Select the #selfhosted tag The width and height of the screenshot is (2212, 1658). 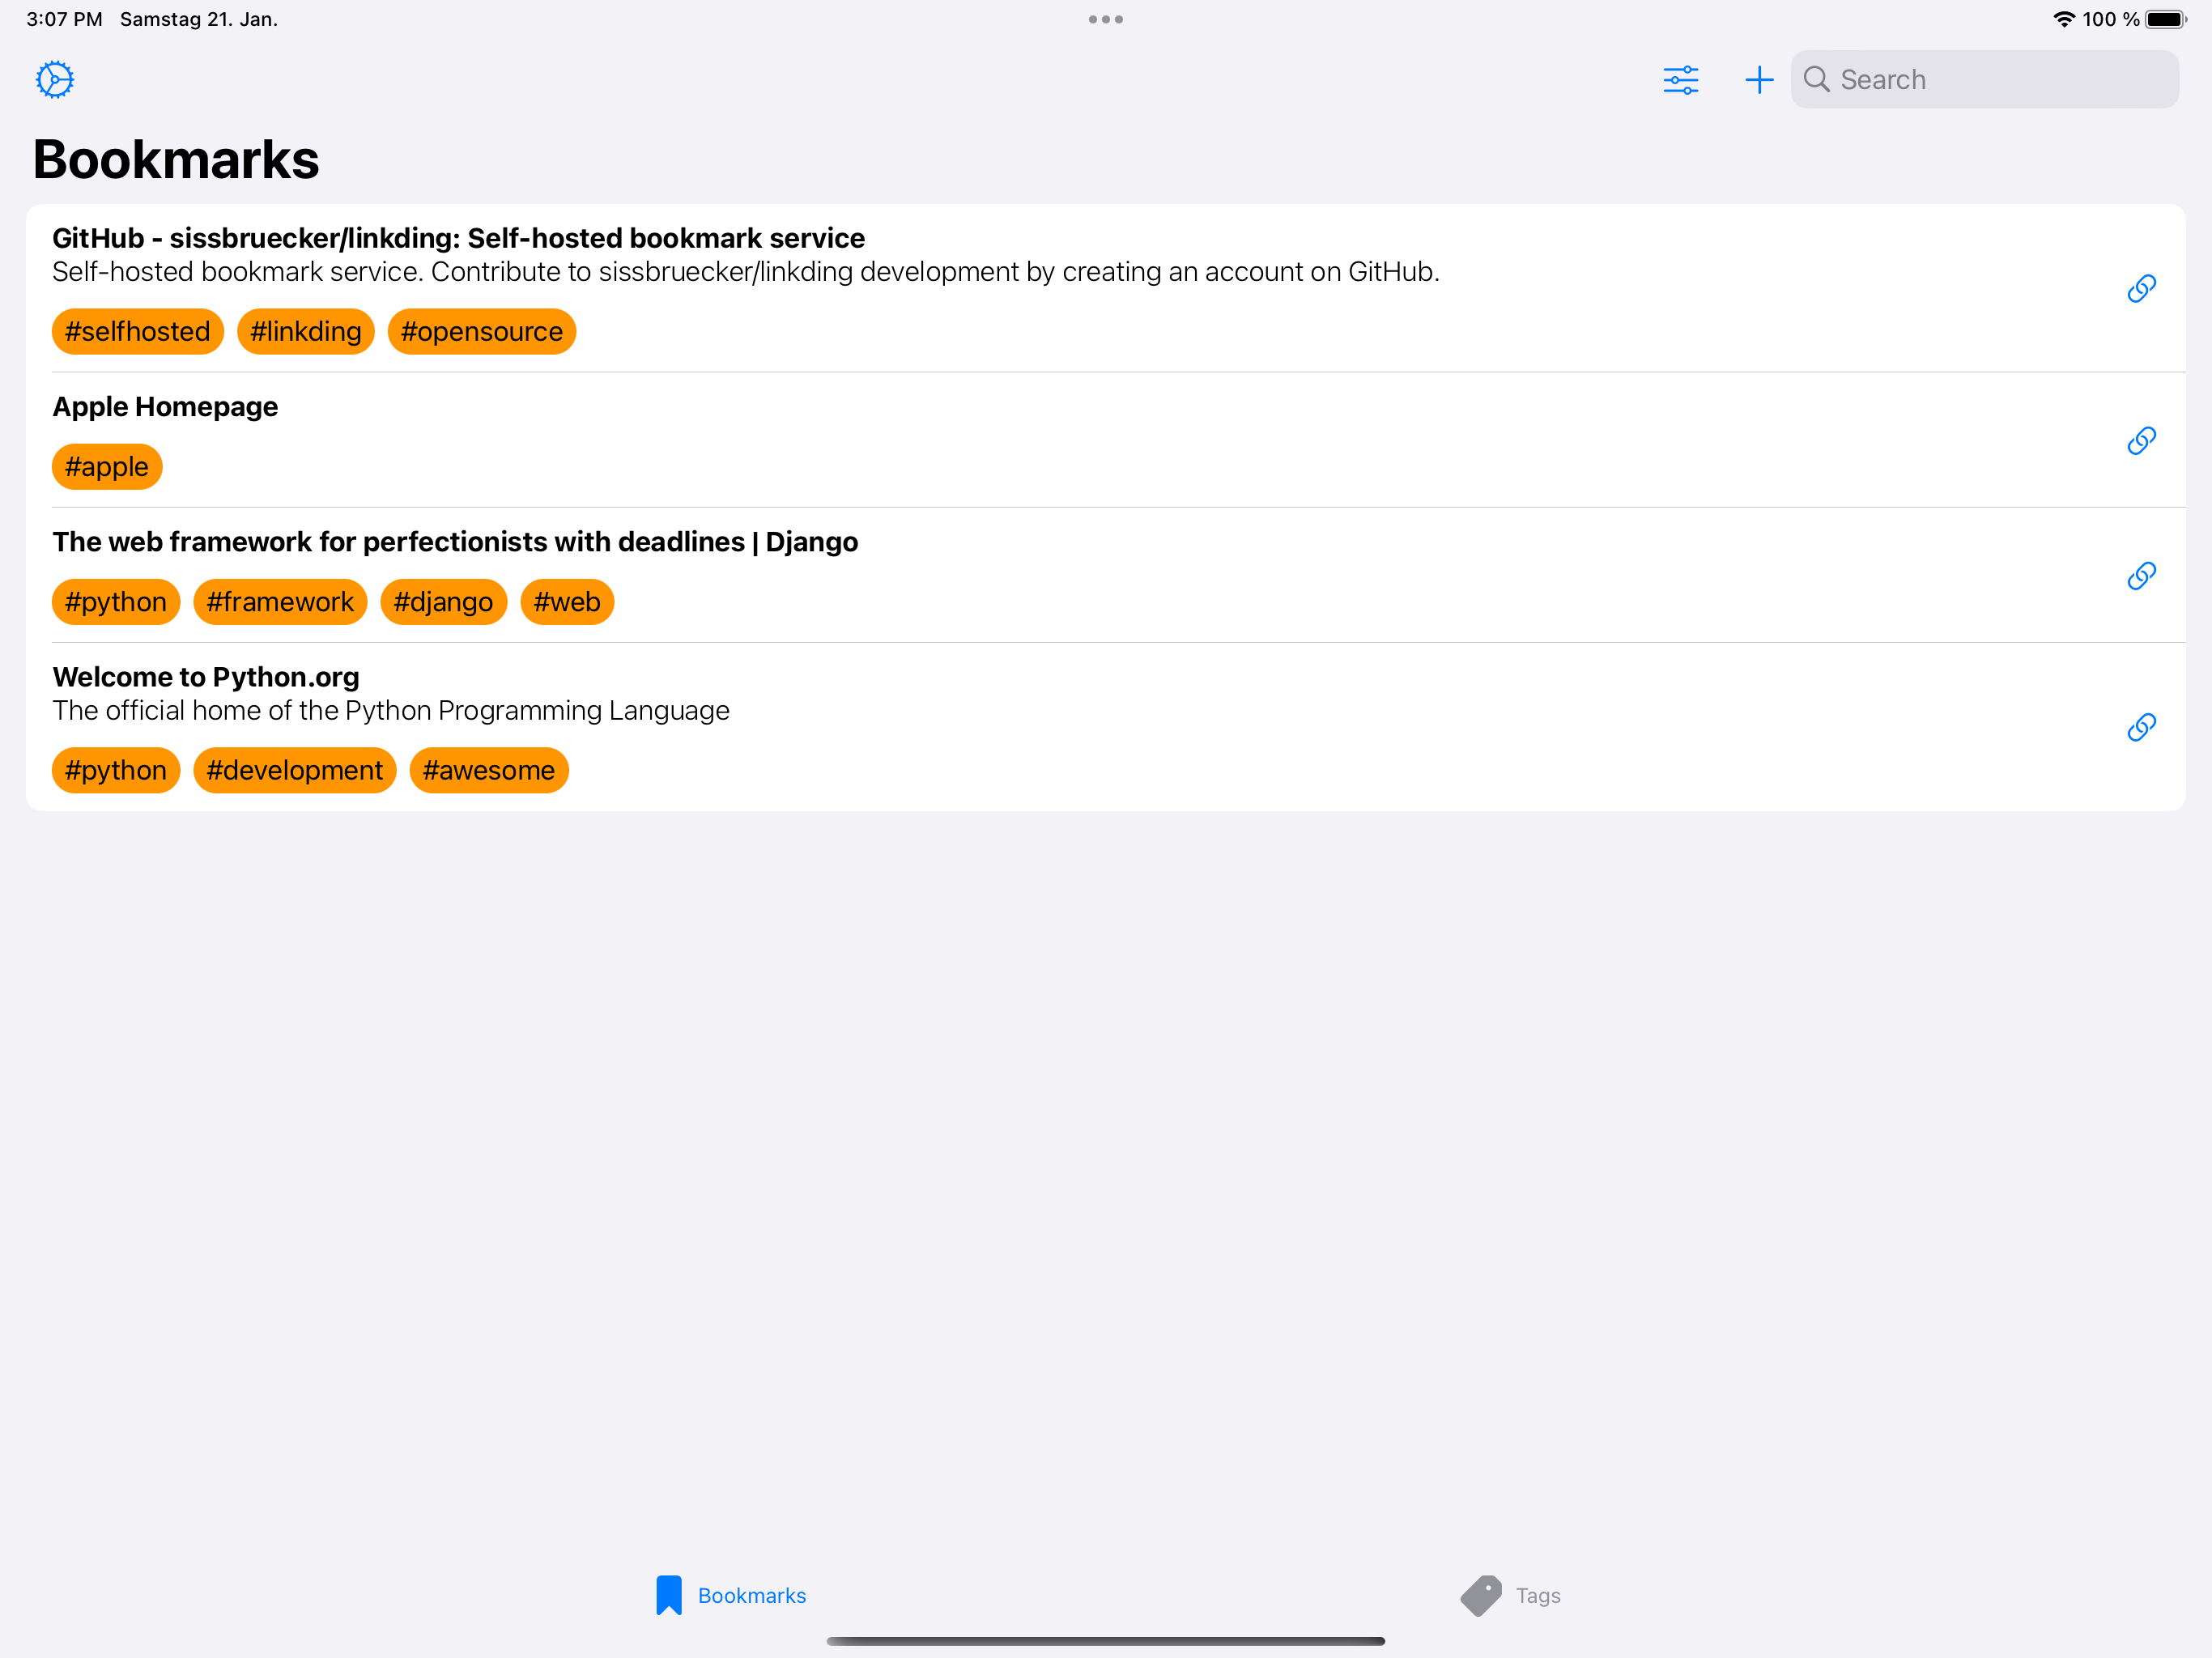pyautogui.click(x=137, y=332)
